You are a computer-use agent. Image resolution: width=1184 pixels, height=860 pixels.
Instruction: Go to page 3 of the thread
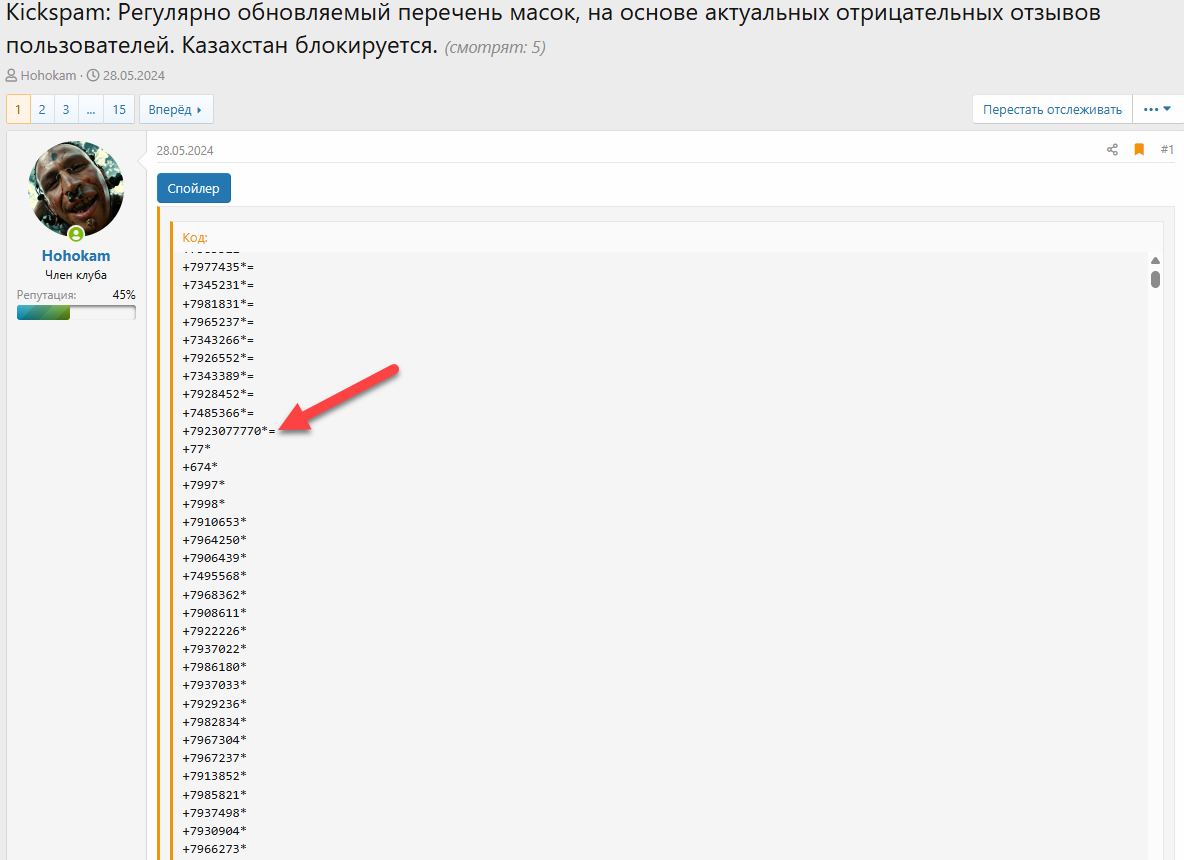pyautogui.click(x=66, y=109)
